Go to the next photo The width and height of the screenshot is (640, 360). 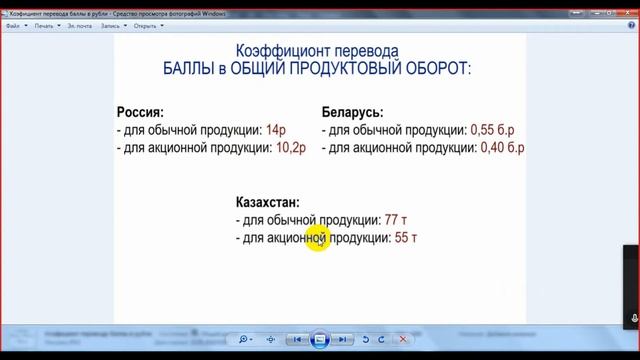pos(342,339)
